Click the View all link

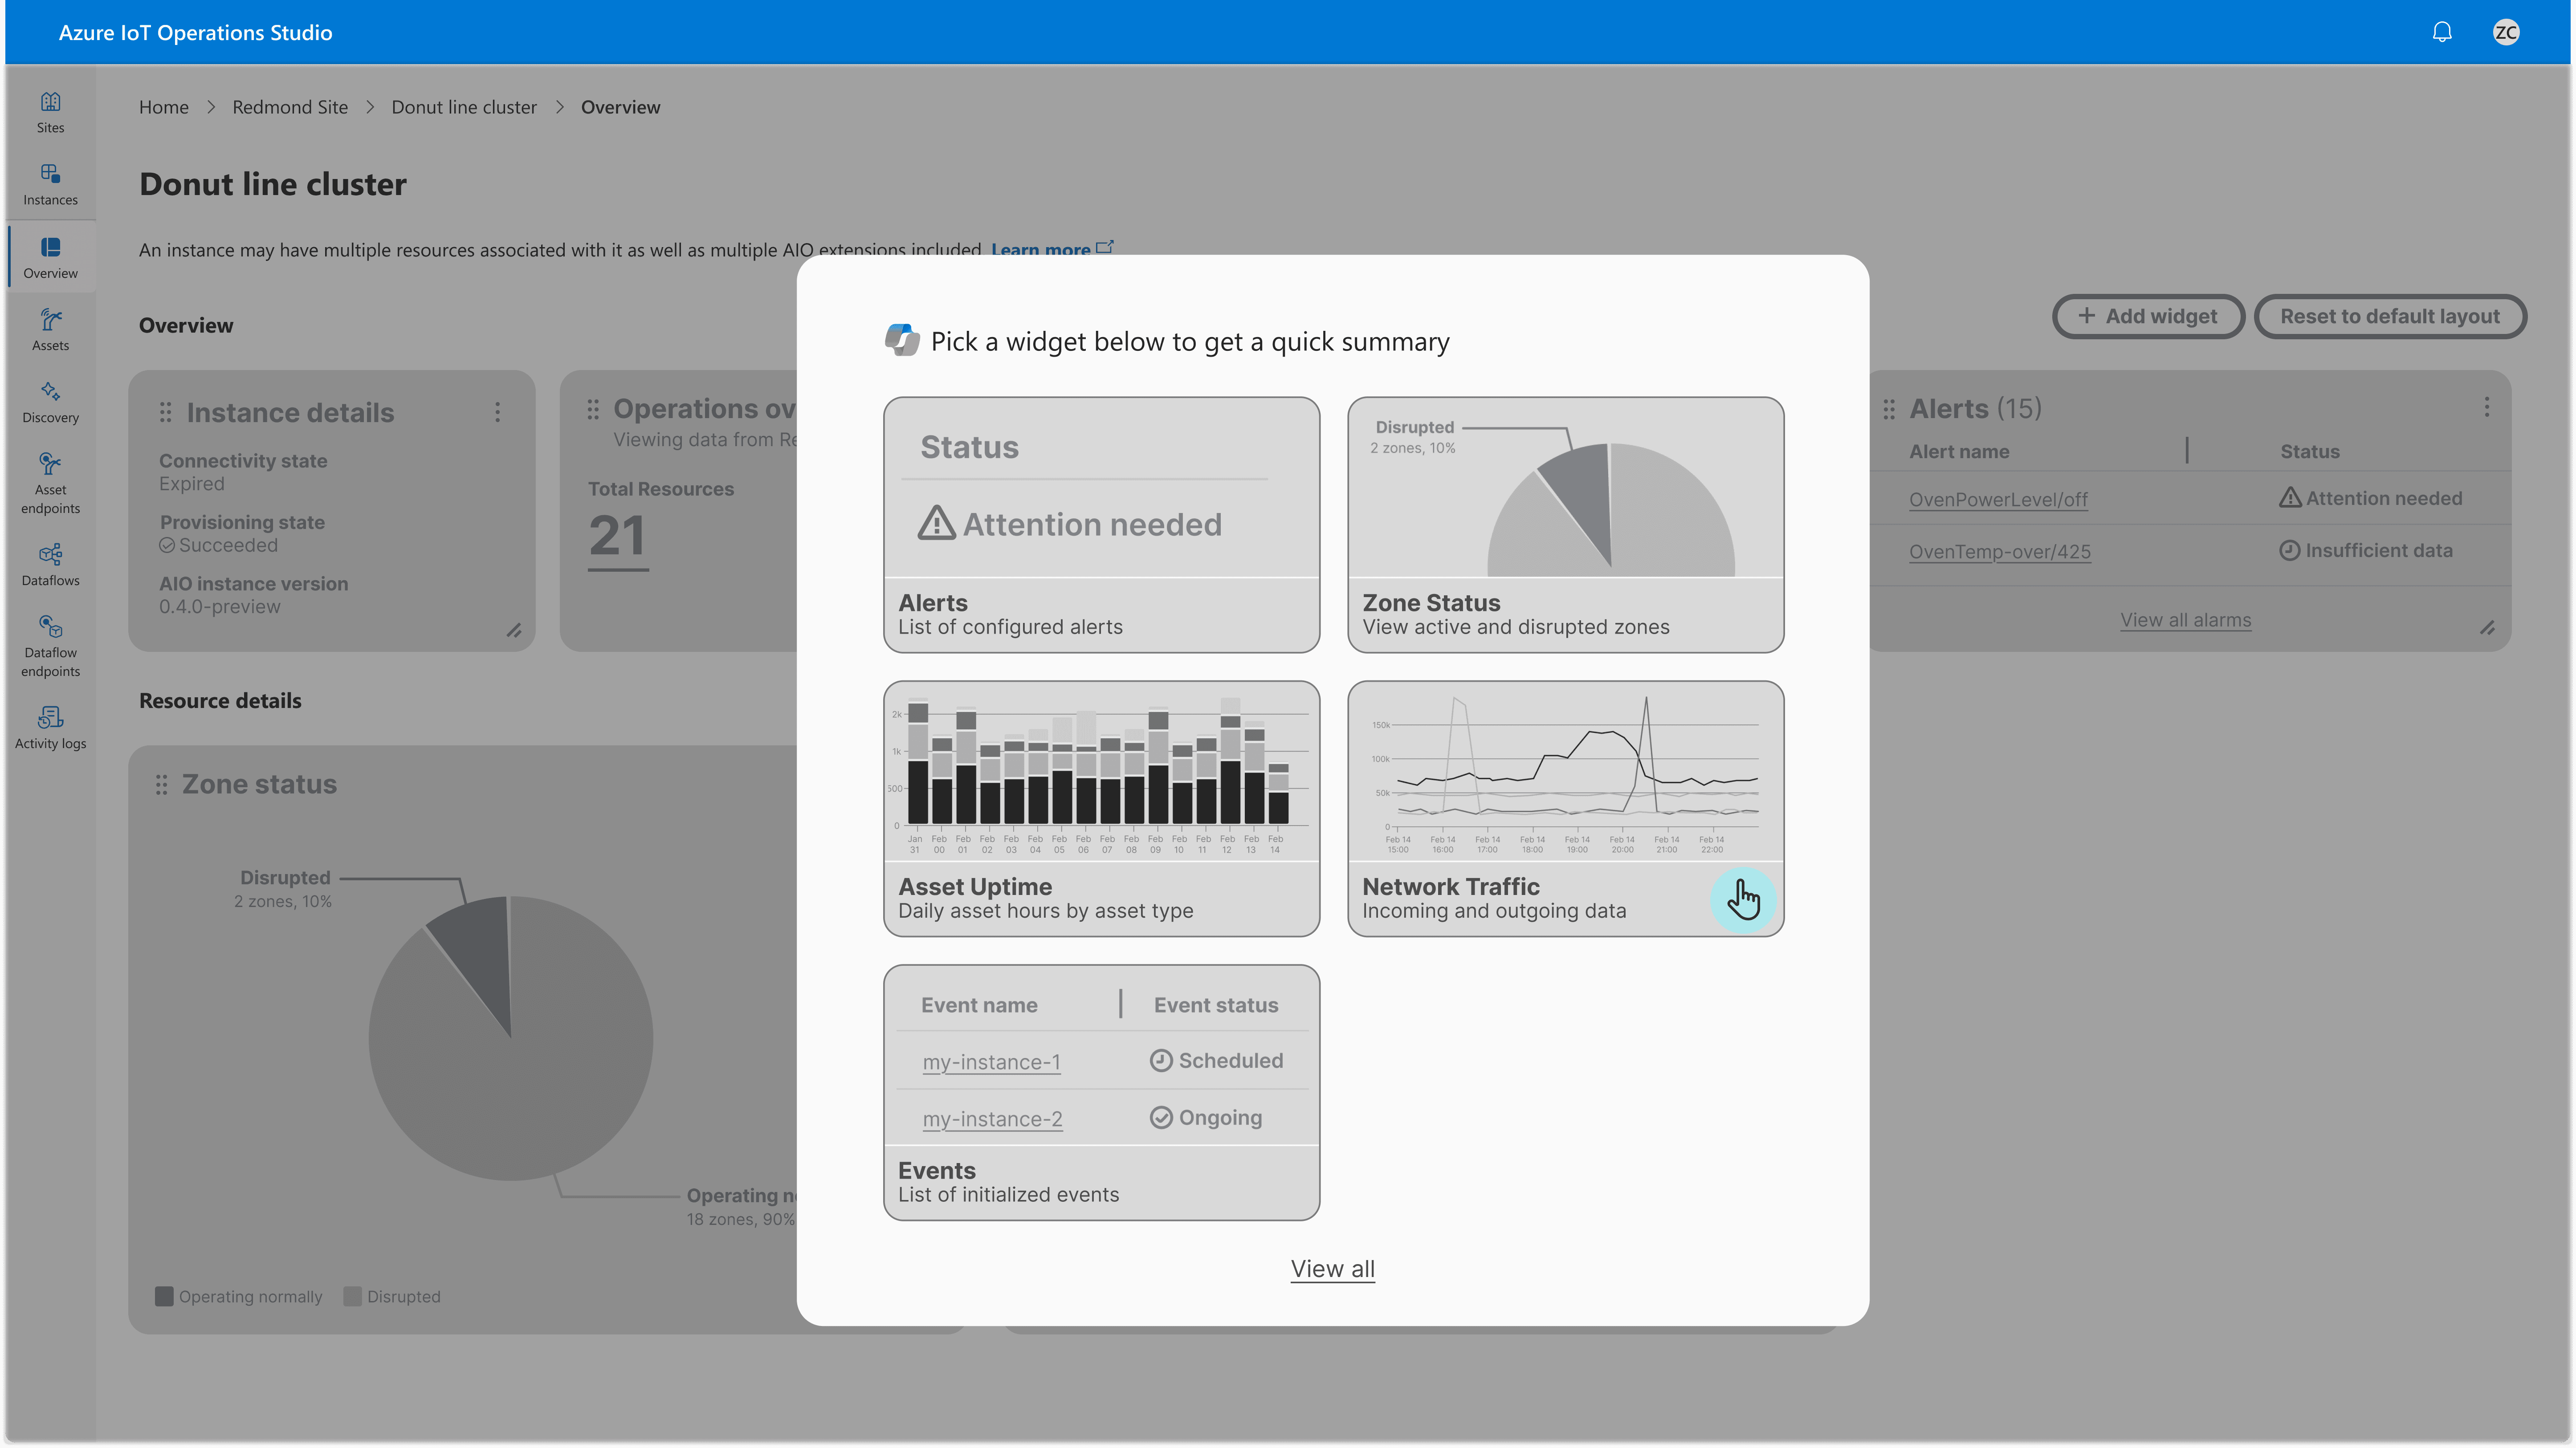[x=1332, y=1268]
